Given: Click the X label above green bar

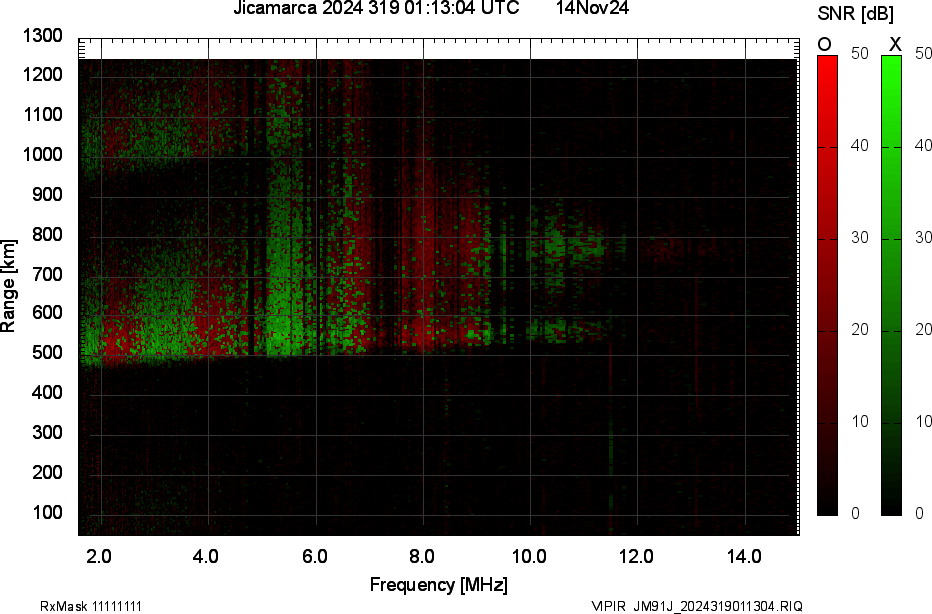Looking at the screenshot, I should [895, 44].
